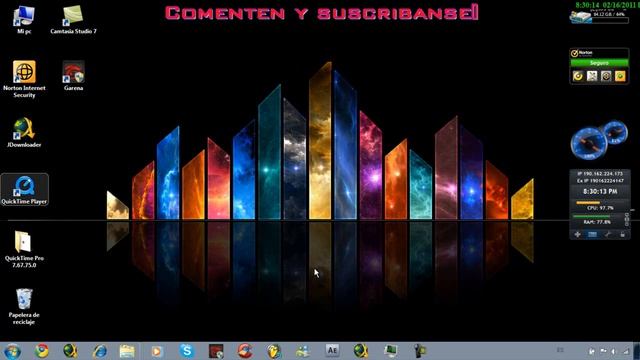
Task: Click the blue display icon in gadget
Action: click(x=592, y=234)
